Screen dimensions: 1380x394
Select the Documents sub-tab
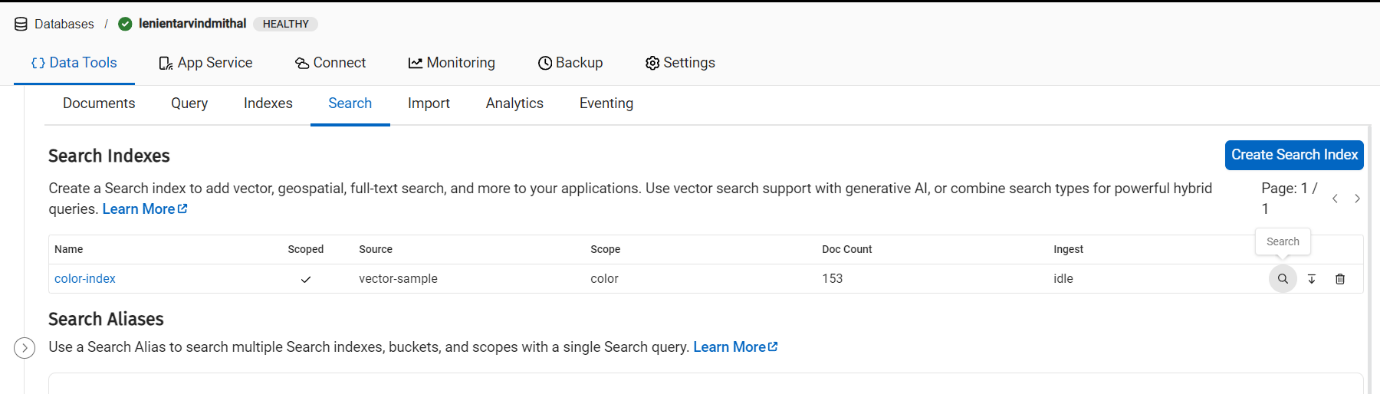(x=99, y=103)
